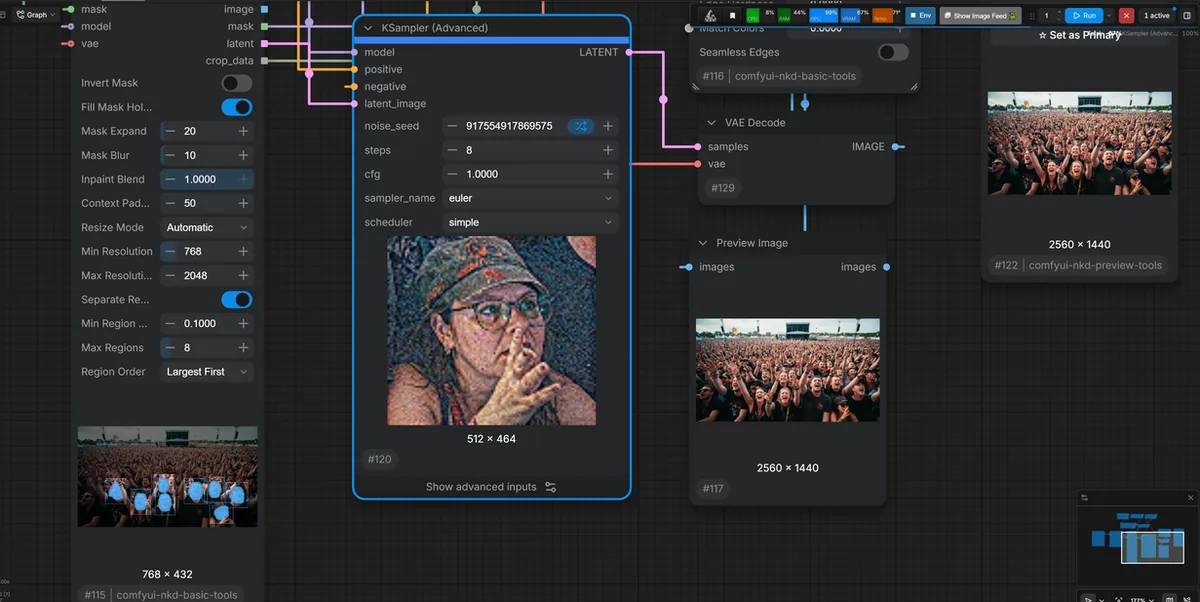Decrease steps value with the minus icon
This screenshot has width=1200, height=602.
point(453,150)
